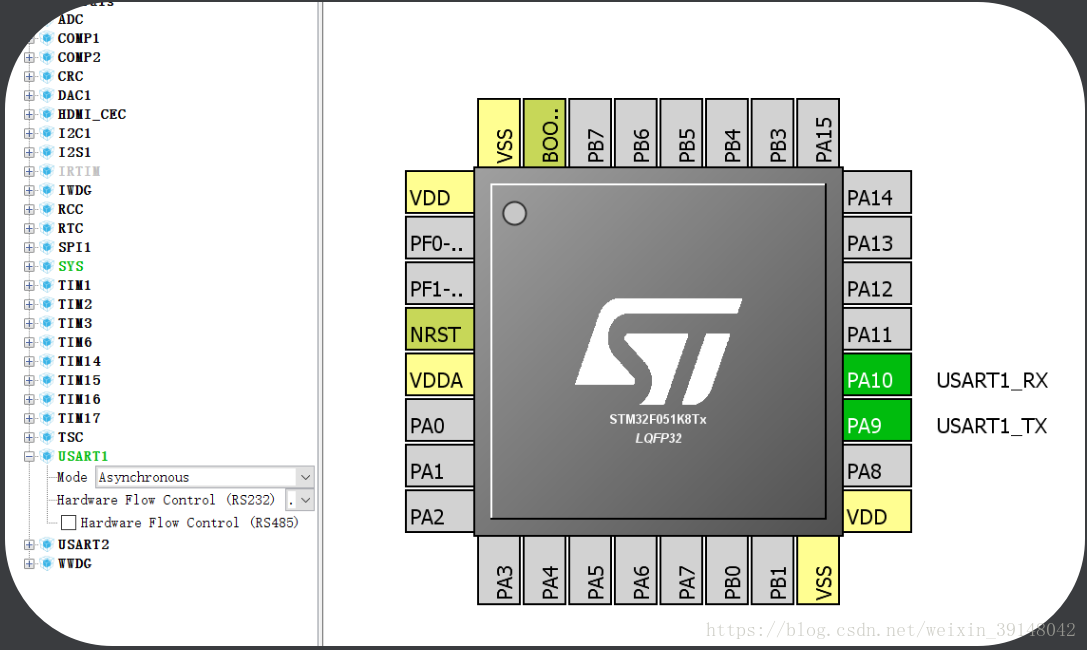The width and height of the screenshot is (1087, 650).
Task: Click the CRC peripheral cube icon
Action: point(47,76)
